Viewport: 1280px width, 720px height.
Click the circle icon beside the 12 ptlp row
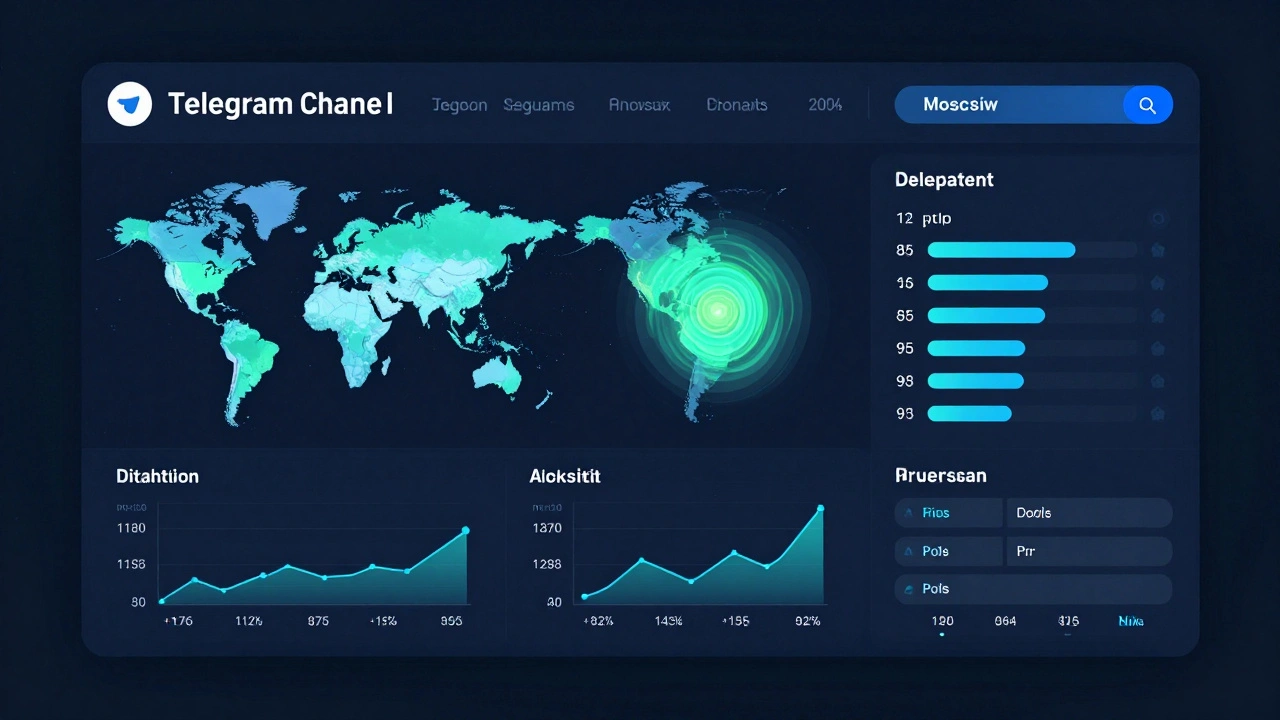tap(1159, 218)
